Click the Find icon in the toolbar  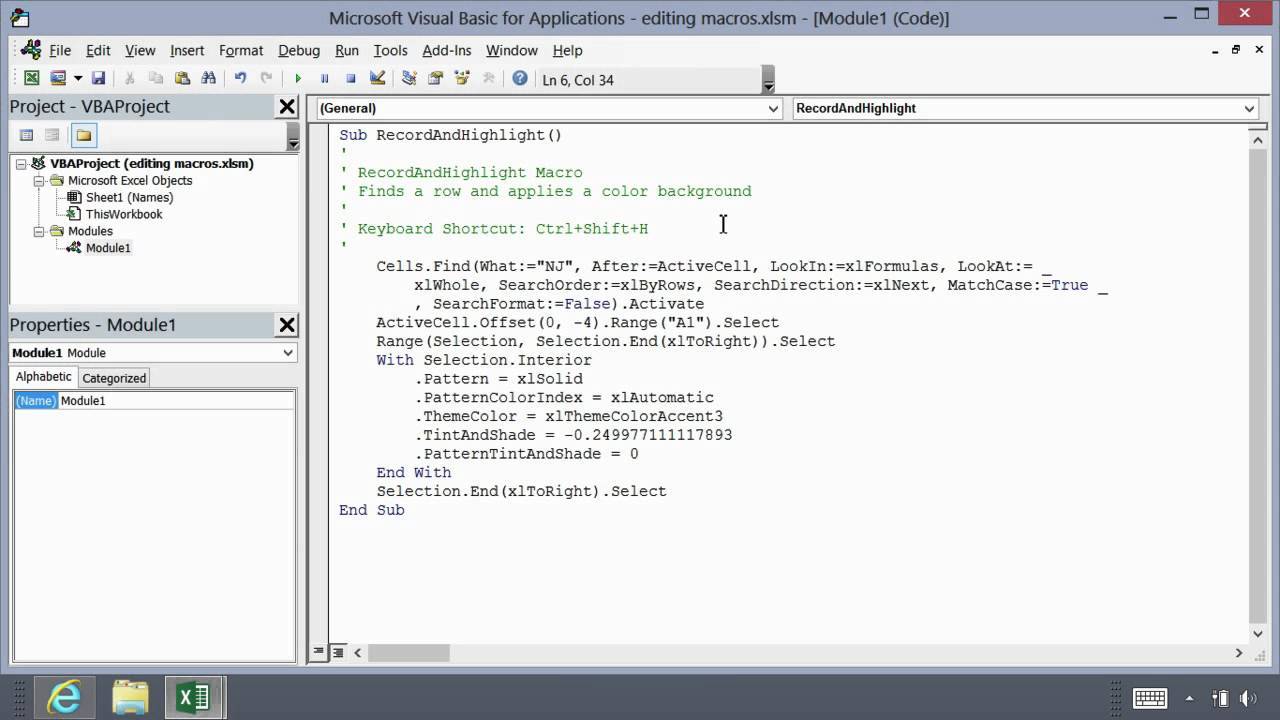click(210, 79)
